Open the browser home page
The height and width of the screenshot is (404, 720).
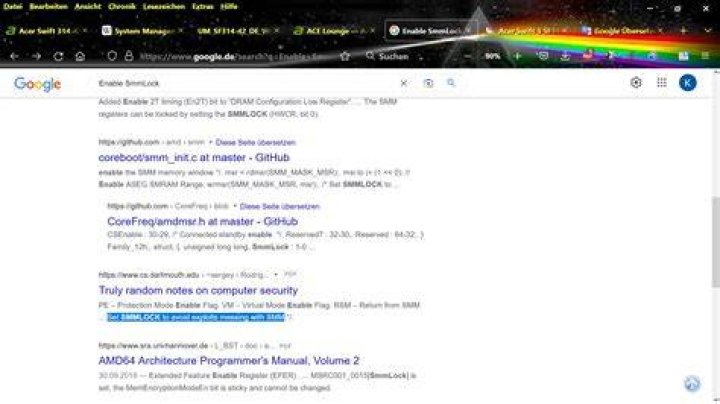[x=80, y=56]
